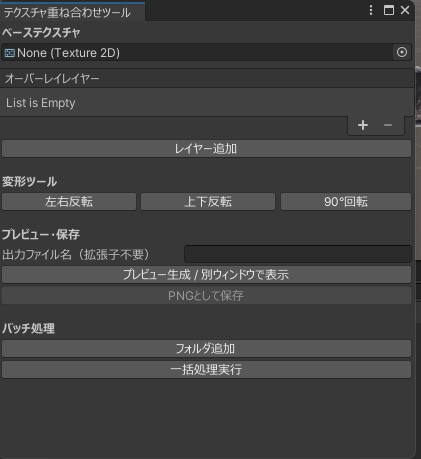Viewport: 421px width, 459px height.
Task: Open the window kebab options menu
Action: coord(371,10)
